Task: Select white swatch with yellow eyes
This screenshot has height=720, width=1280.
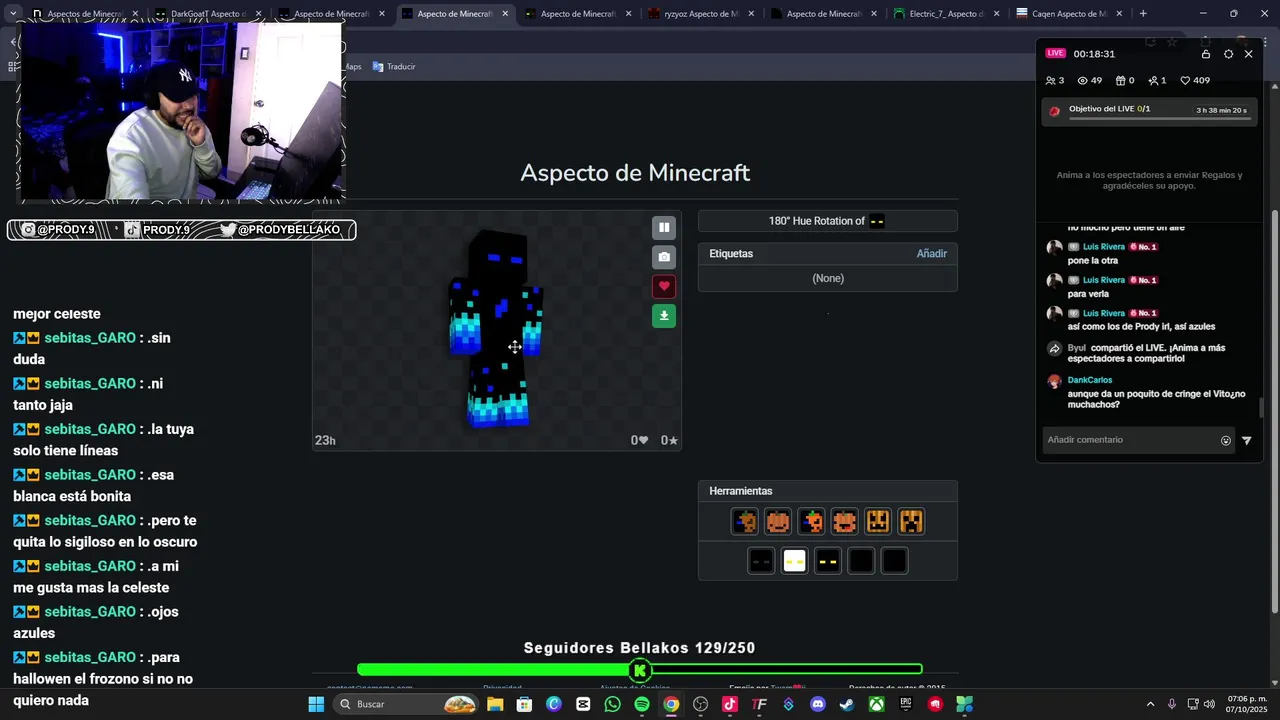Action: click(x=794, y=561)
